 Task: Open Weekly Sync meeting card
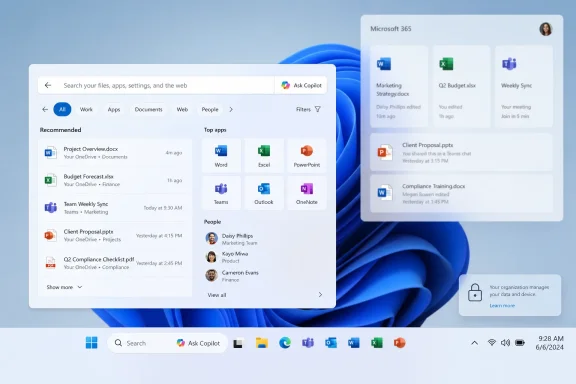click(523, 87)
